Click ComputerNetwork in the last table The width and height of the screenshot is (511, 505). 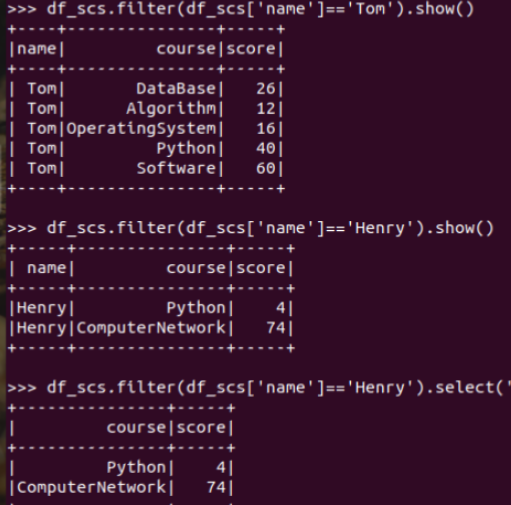pyautogui.click(x=91, y=487)
